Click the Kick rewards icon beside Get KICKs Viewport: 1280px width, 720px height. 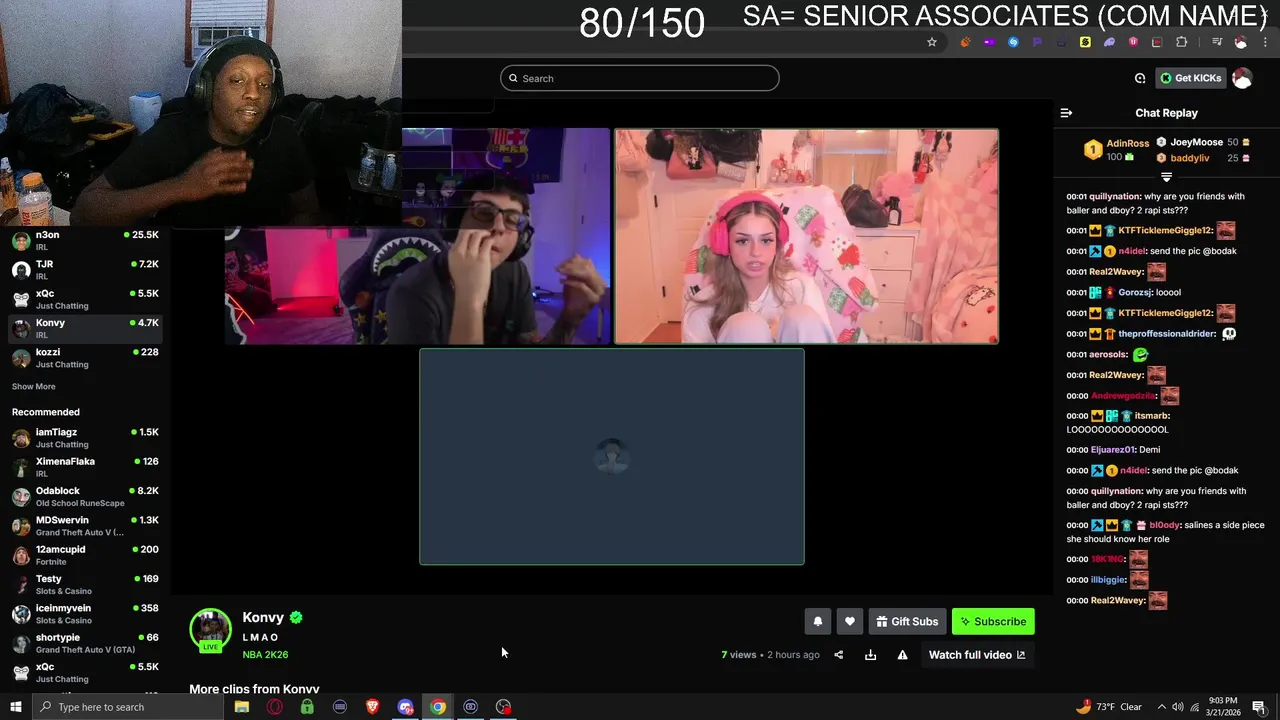tap(1140, 78)
